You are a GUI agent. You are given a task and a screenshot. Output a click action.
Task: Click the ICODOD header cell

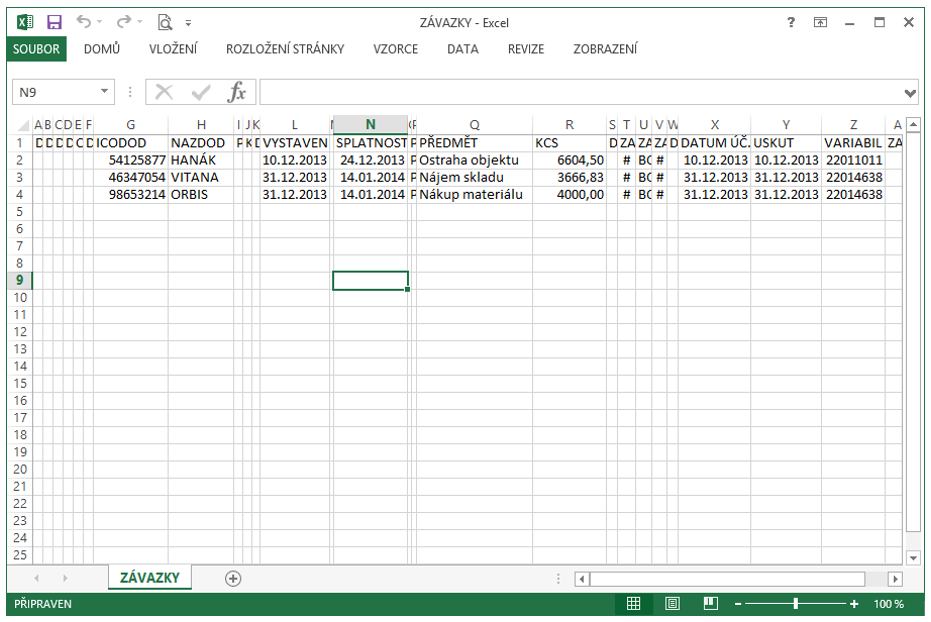131,143
